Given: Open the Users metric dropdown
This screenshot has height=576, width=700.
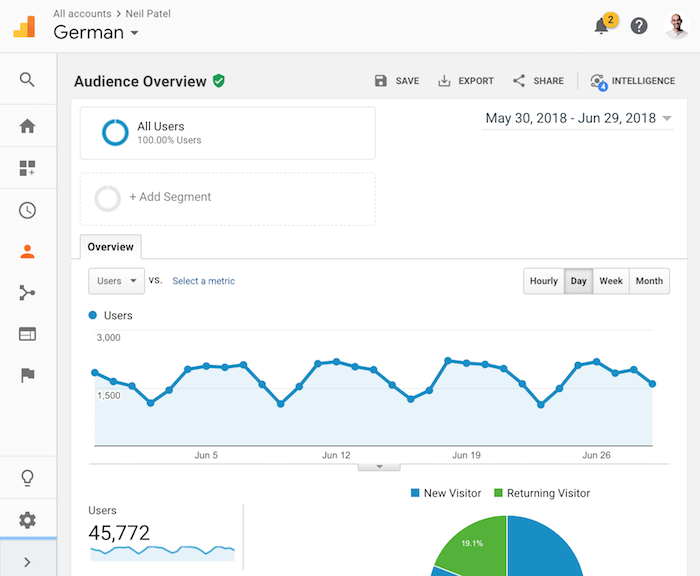Looking at the screenshot, I should [117, 281].
